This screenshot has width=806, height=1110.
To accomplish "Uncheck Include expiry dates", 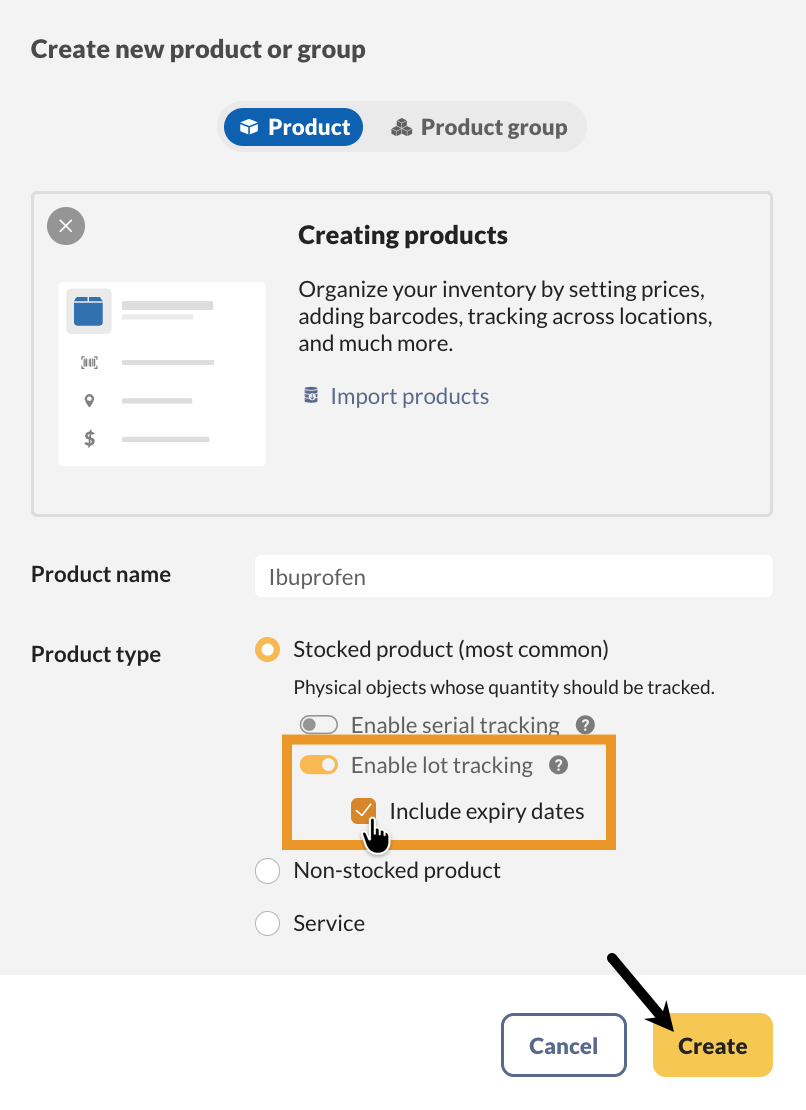I will tap(363, 810).
